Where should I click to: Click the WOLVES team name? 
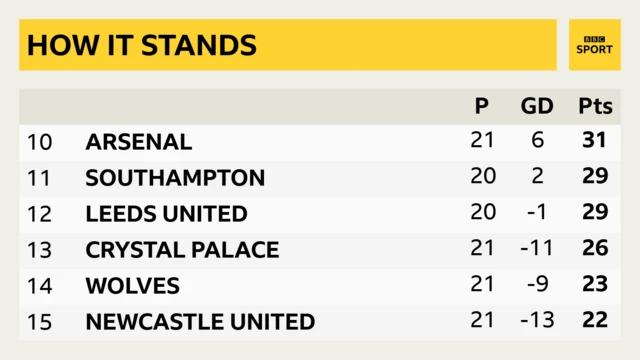pyautogui.click(x=133, y=286)
